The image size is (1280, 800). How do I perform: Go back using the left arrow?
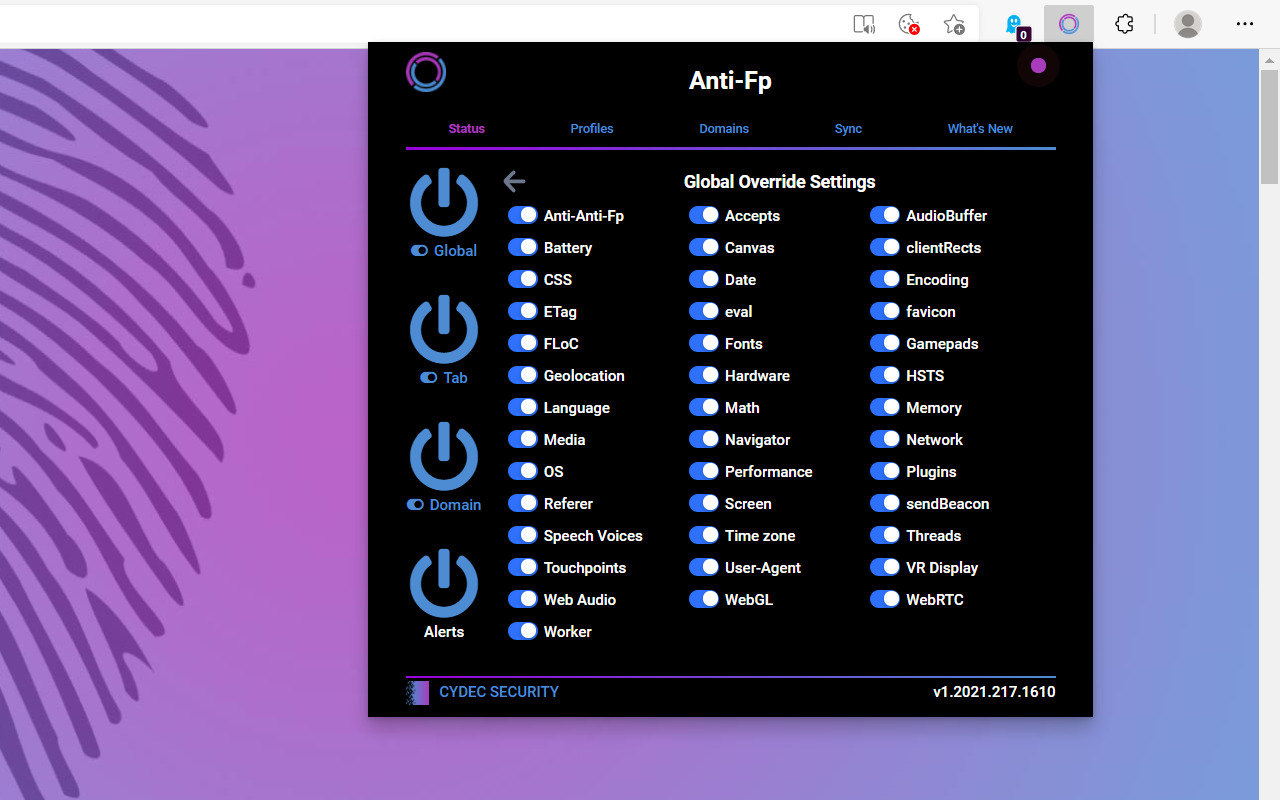(514, 181)
